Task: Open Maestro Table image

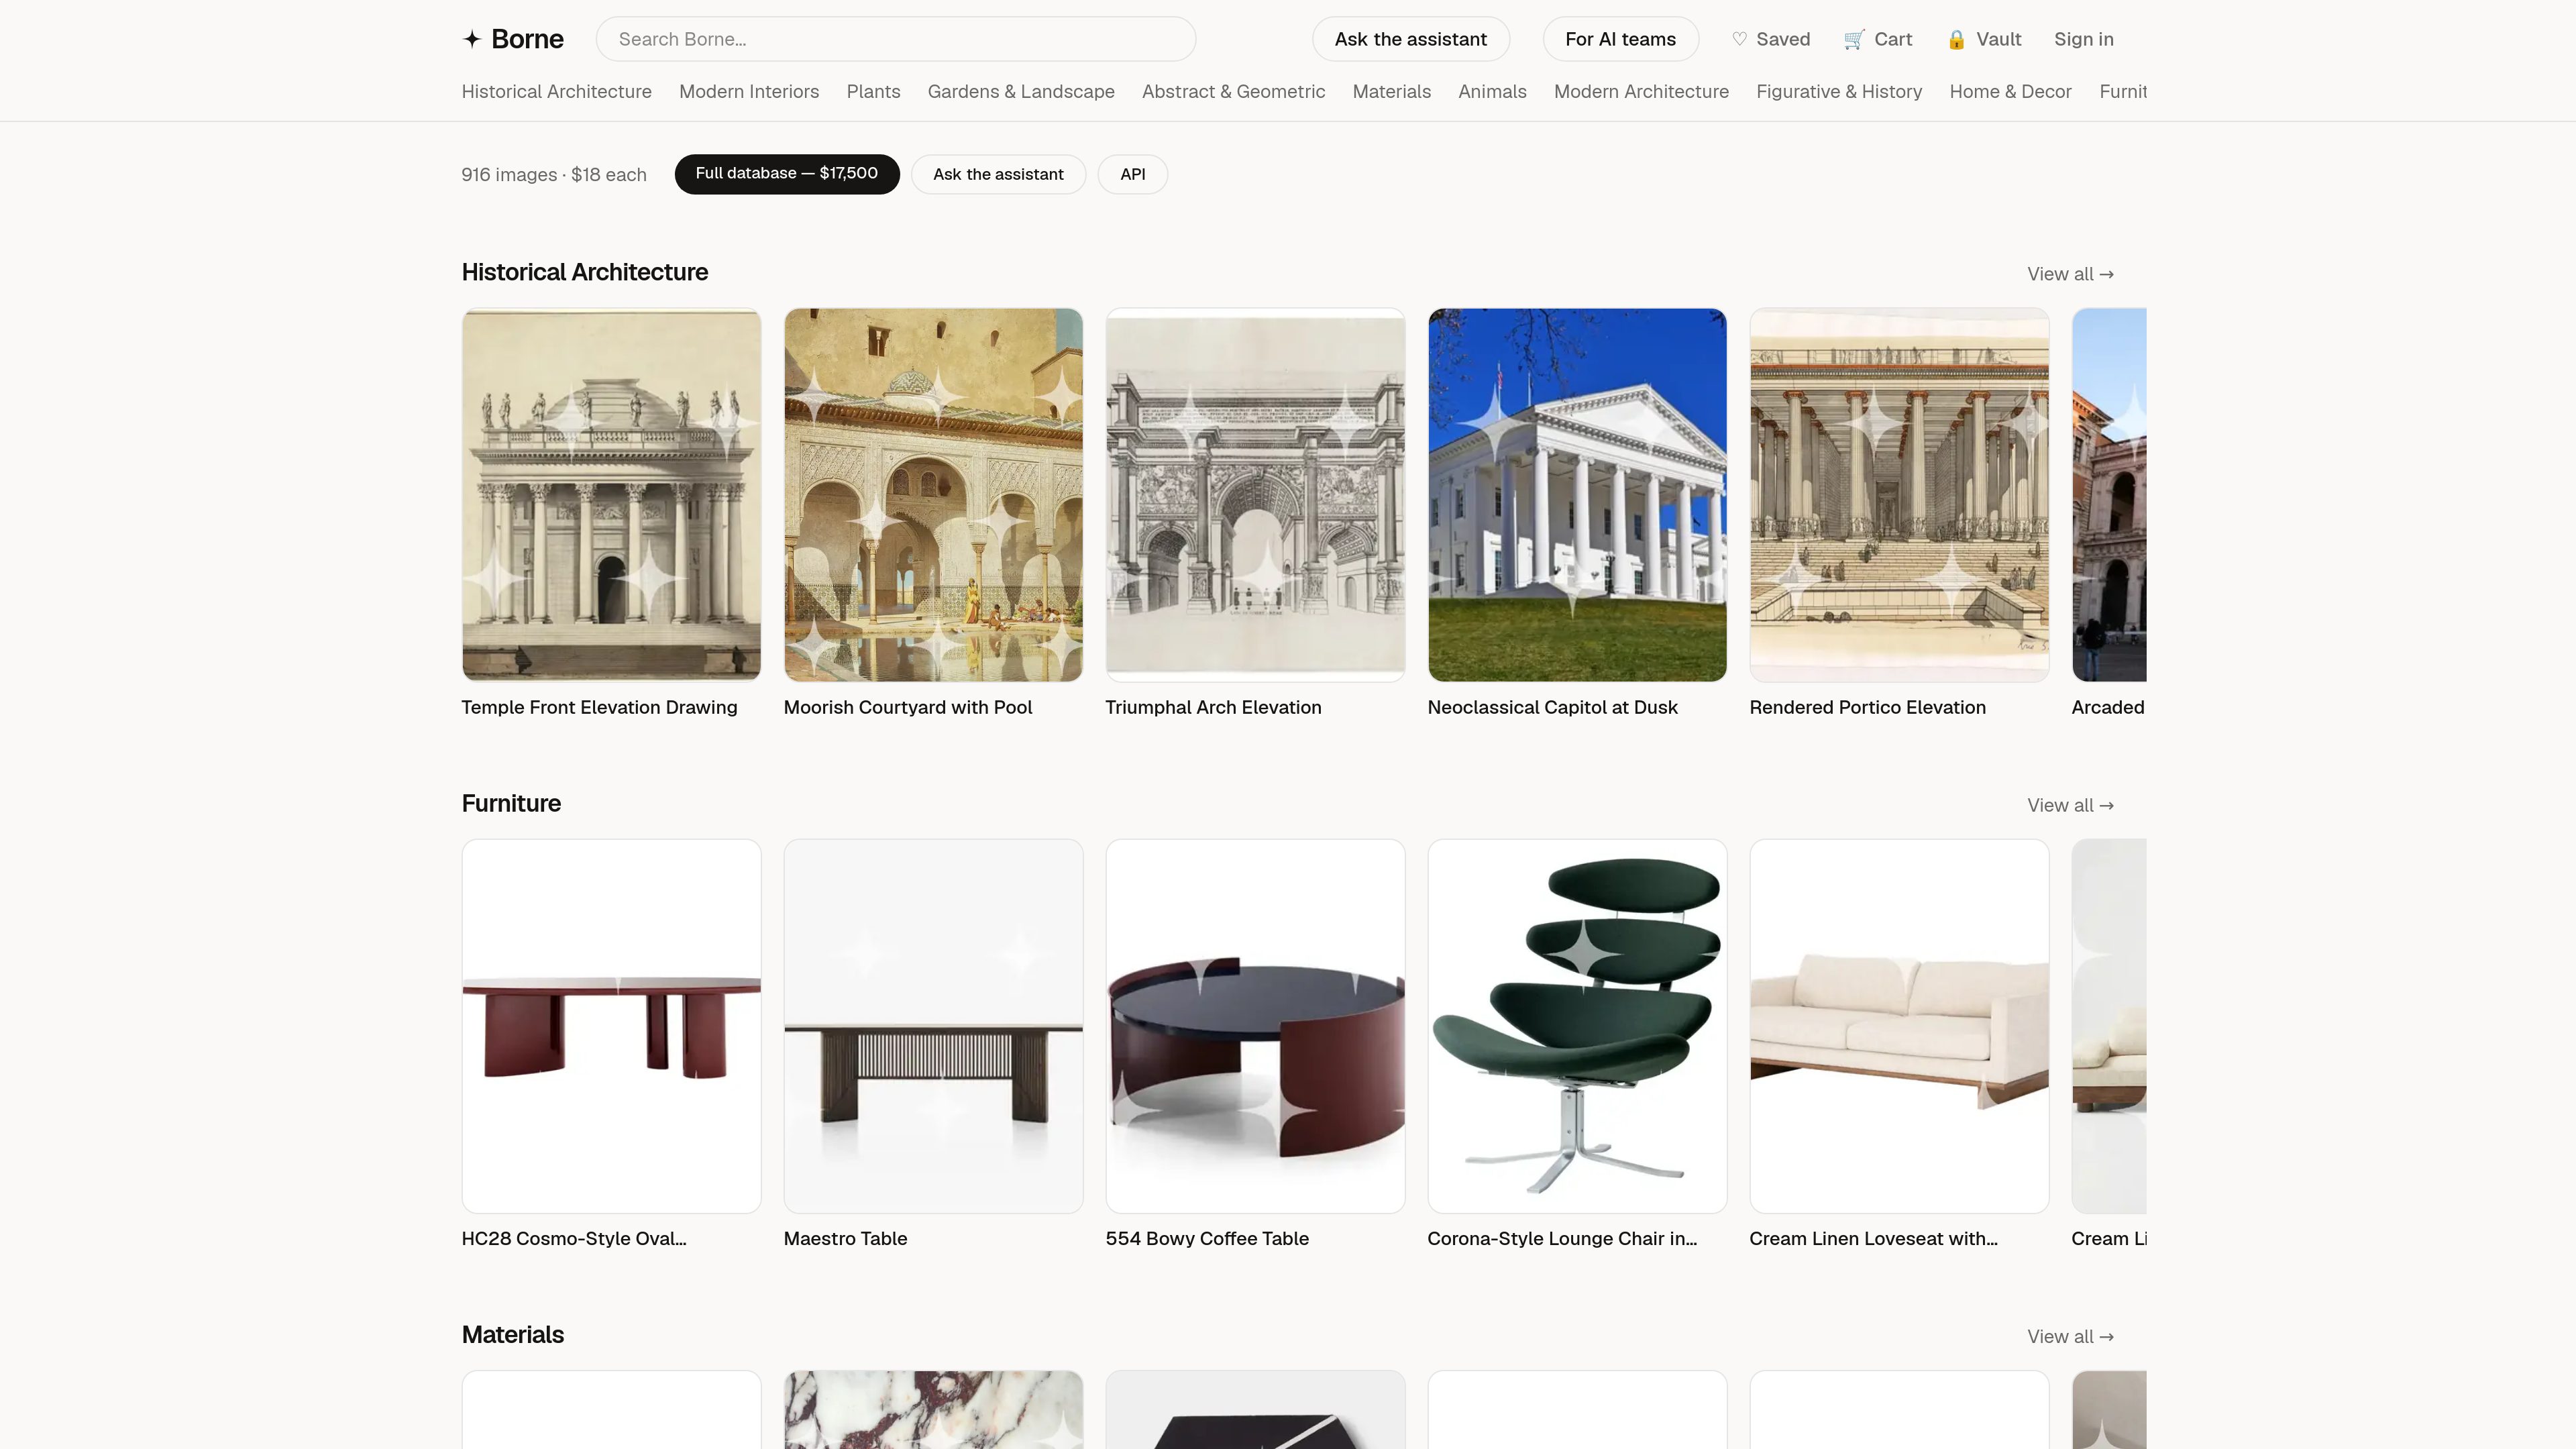Action: point(933,1026)
